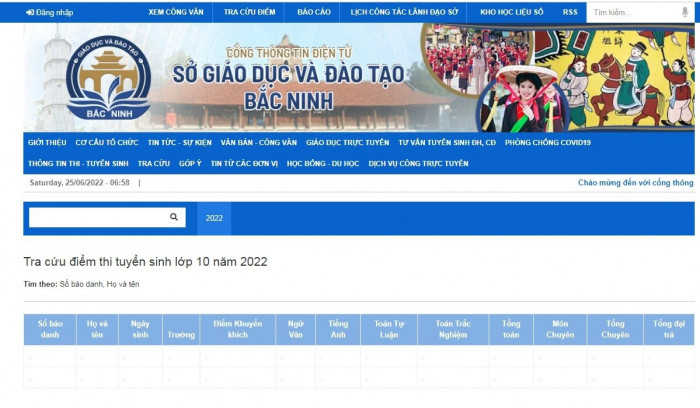
Task: Focus the exam score search input field
Action: (x=97, y=217)
